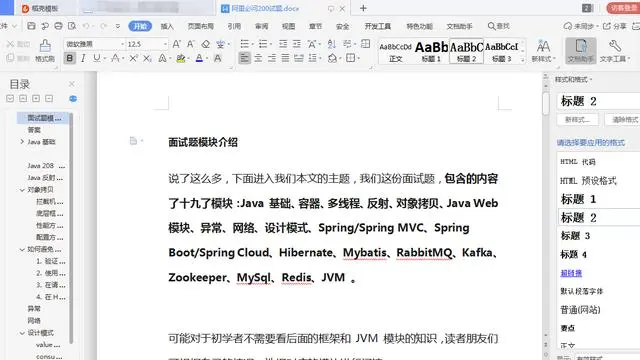Open the font size 12.5 dropdown
The image size is (640, 360).
pyautogui.click(x=165, y=44)
